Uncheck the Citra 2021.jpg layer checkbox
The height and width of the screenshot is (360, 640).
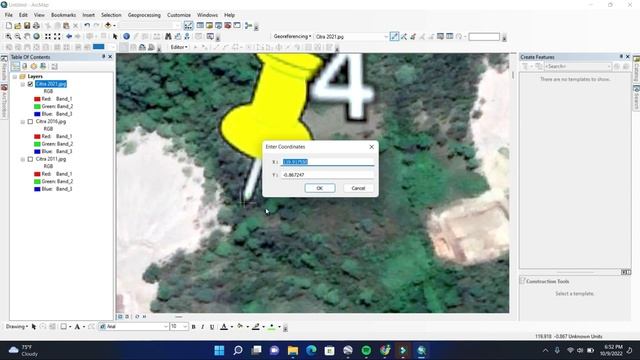(x=30, y=84)
